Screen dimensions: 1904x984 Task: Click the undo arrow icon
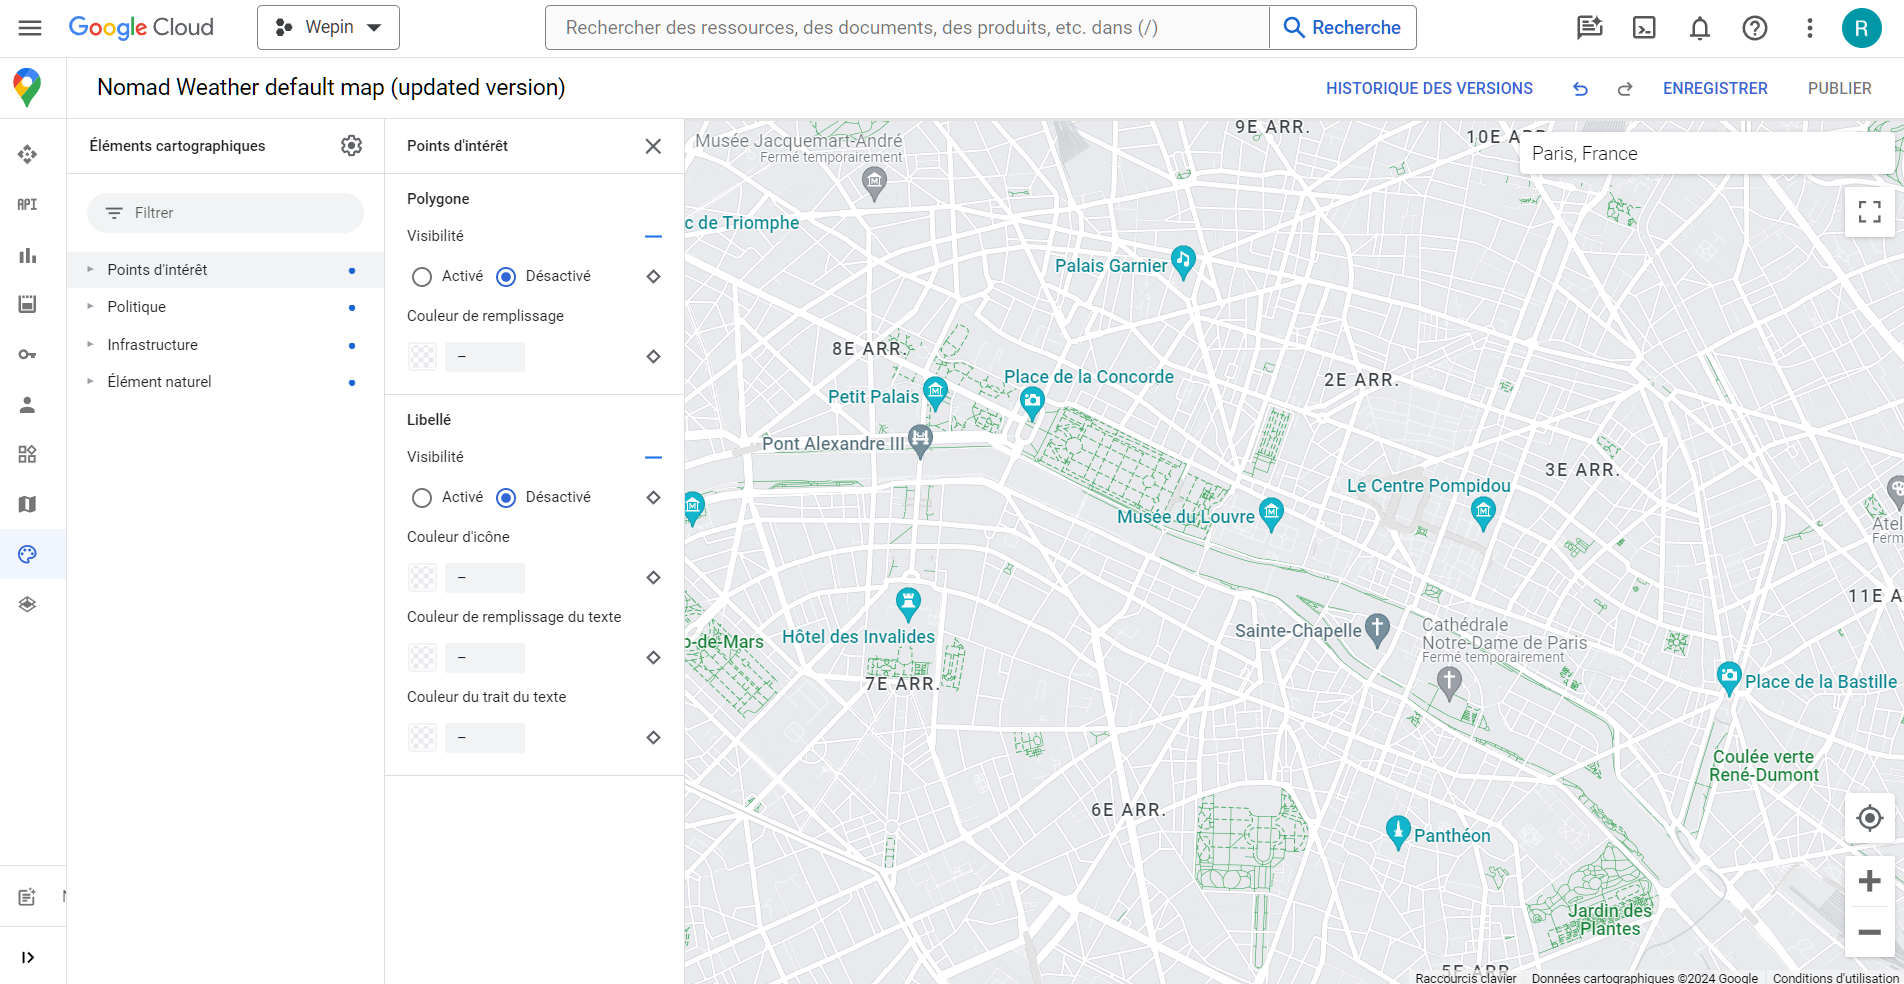pyautogui.click(x=1580, y=89)
